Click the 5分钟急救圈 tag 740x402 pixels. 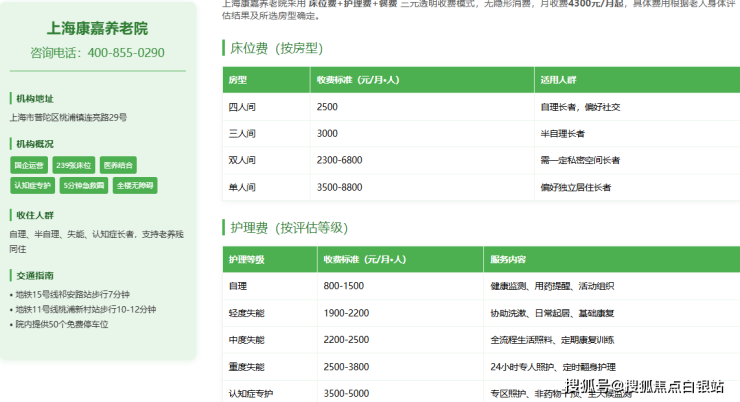click(x=84, y=185)
